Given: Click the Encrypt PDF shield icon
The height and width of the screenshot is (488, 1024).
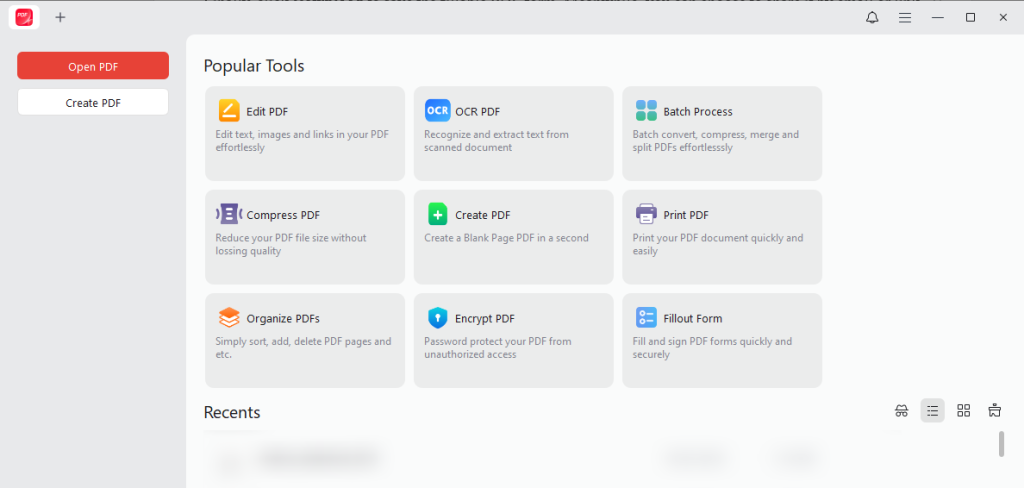Looking at the screenshot, I should (437, 318).
